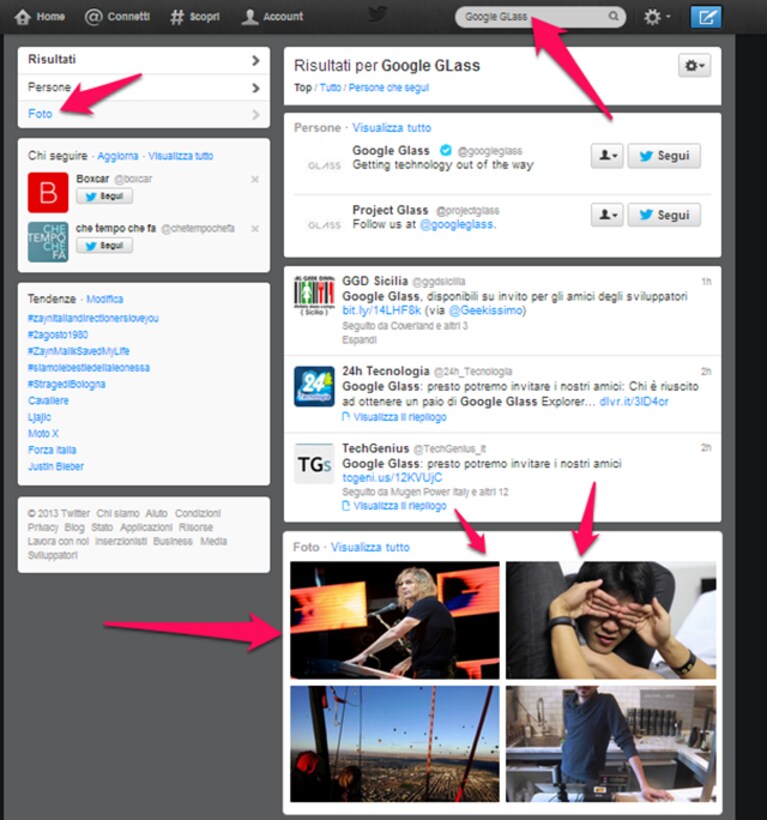The width and height of the screenshot is (767, 820).
Task: Open trend Justin Bieber
Action: click(x=56, y=466)
